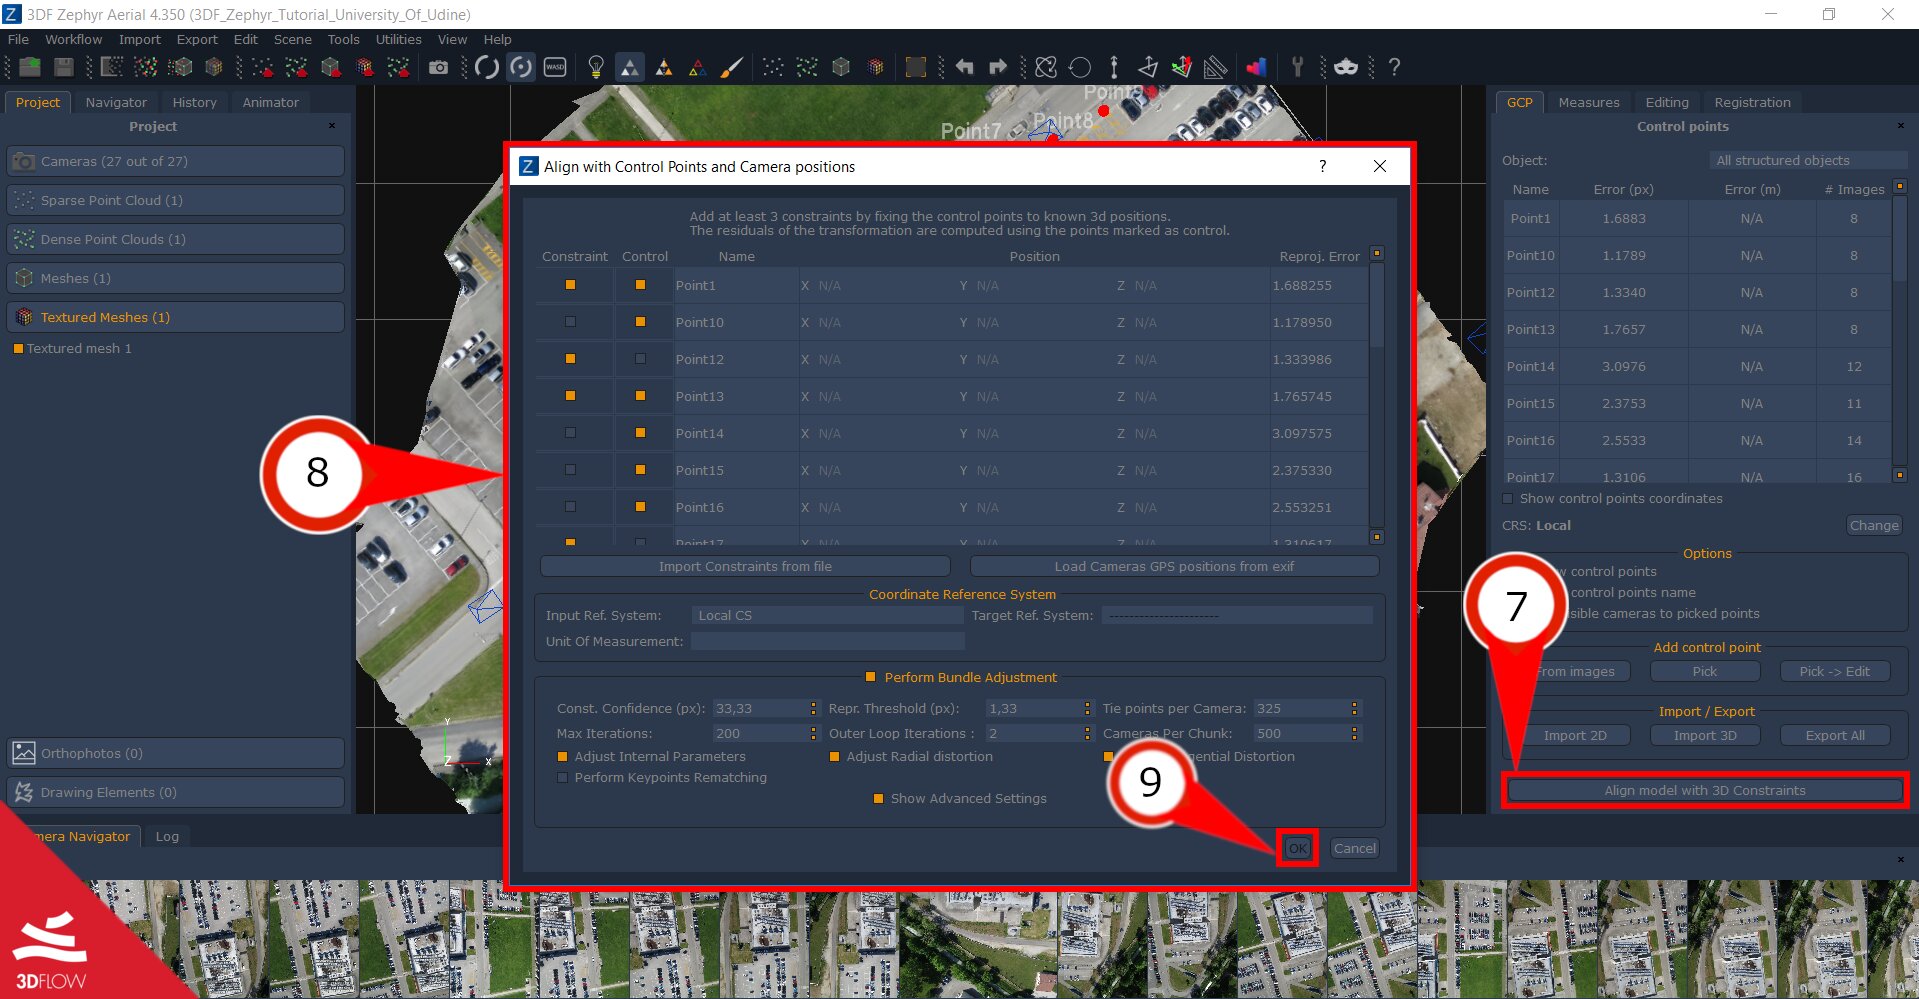
Task: Click the yellow bounding box icon
Action: (x=915, y=67)
